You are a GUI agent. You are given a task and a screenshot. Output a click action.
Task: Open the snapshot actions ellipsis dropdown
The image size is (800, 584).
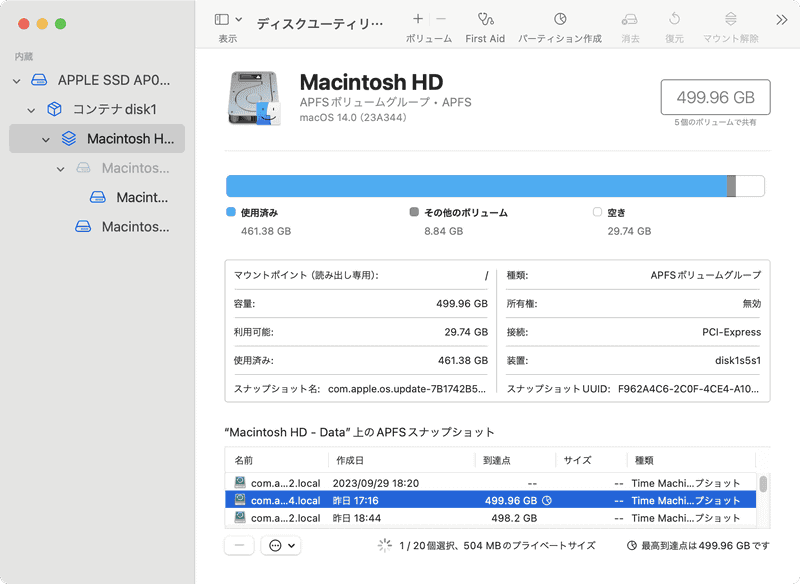click(x=281, y=546)
